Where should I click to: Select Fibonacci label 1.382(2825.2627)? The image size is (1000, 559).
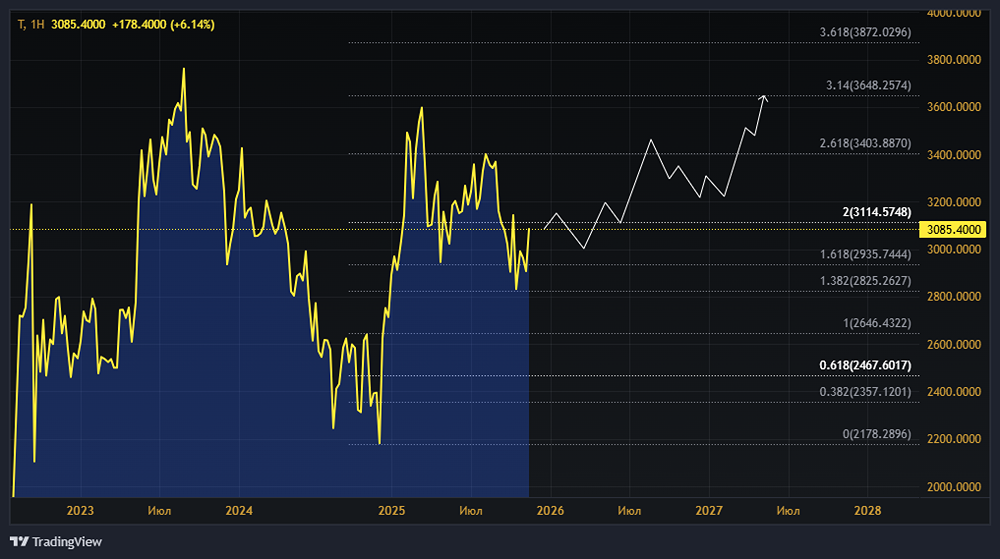point(865,281)
